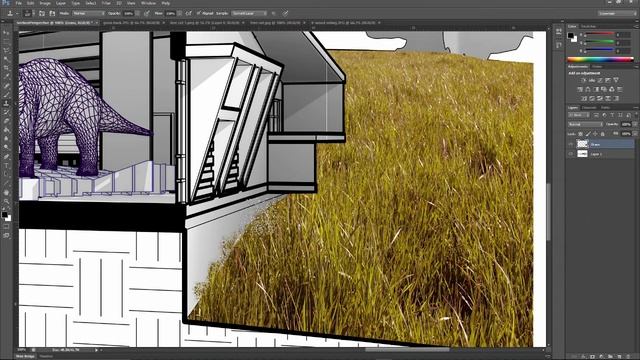Open the layer filter Kind dropdown
Screen dimensions: 640x360
(579, 116)
